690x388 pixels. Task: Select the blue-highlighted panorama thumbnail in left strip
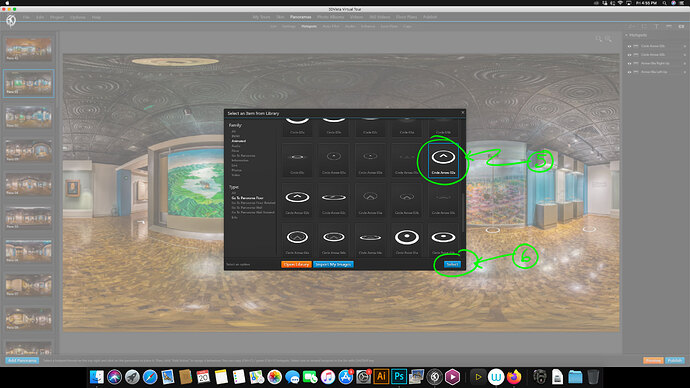pyautogui.click(x=29, y=83)
